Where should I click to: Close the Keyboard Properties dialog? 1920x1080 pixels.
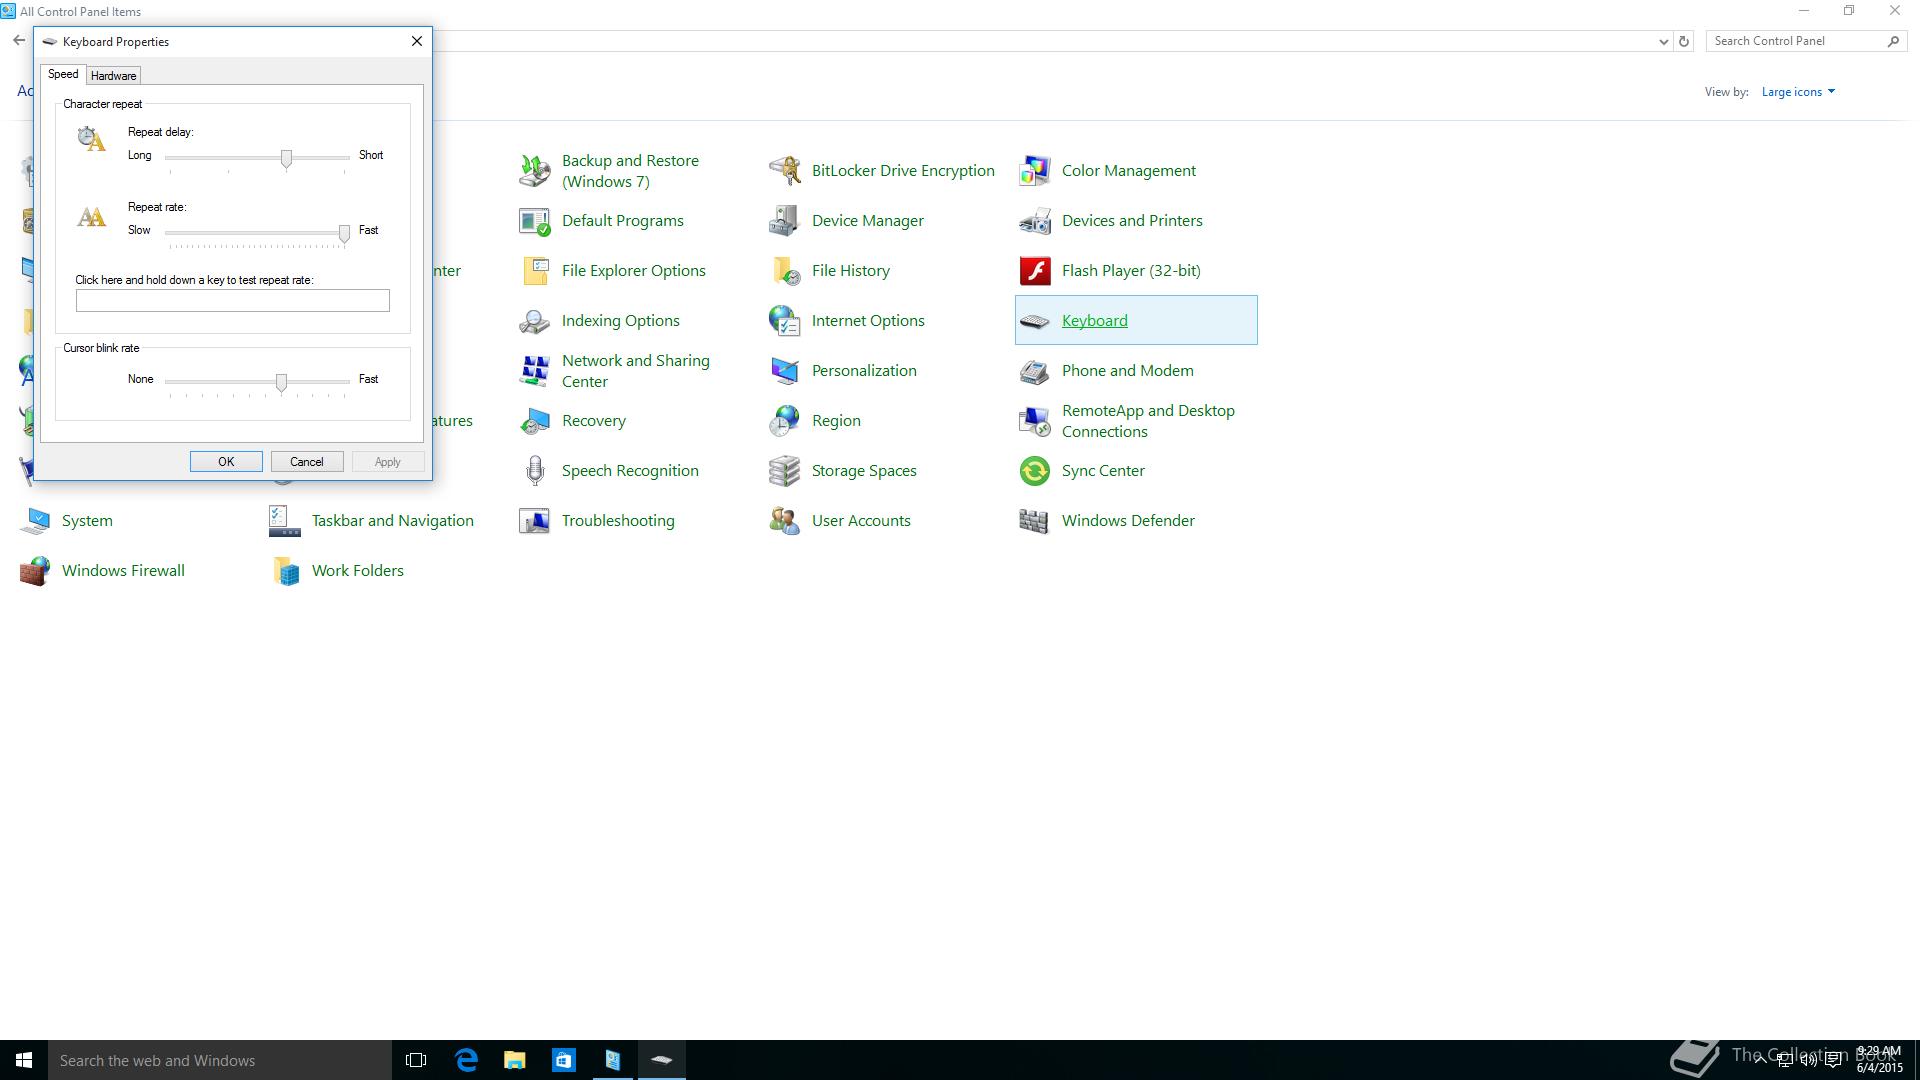[x=417, y=41]
